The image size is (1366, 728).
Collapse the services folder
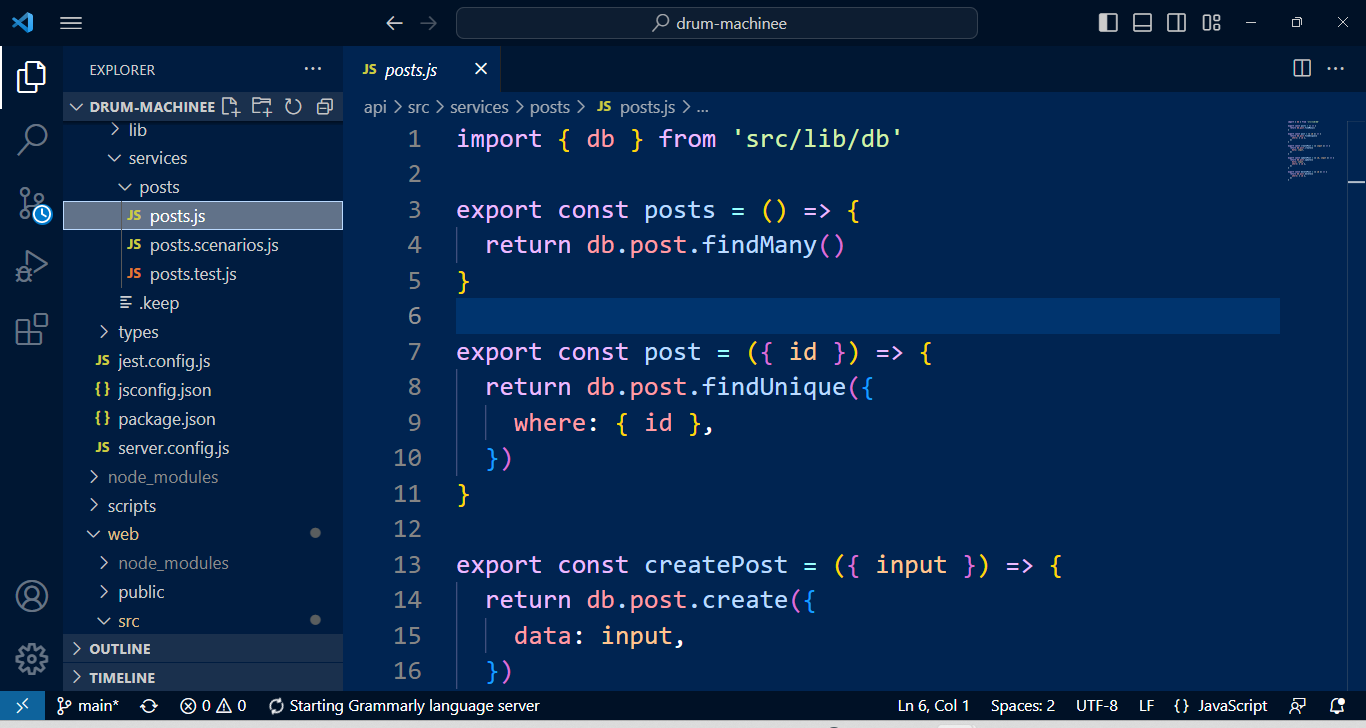(203, 158)
